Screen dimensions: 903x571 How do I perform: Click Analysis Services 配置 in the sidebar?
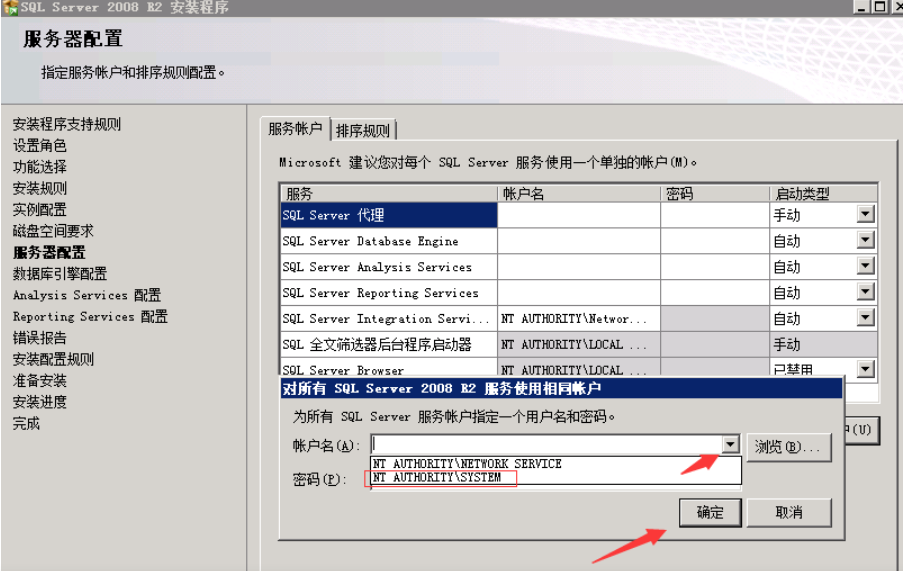(x=87, y=295)
